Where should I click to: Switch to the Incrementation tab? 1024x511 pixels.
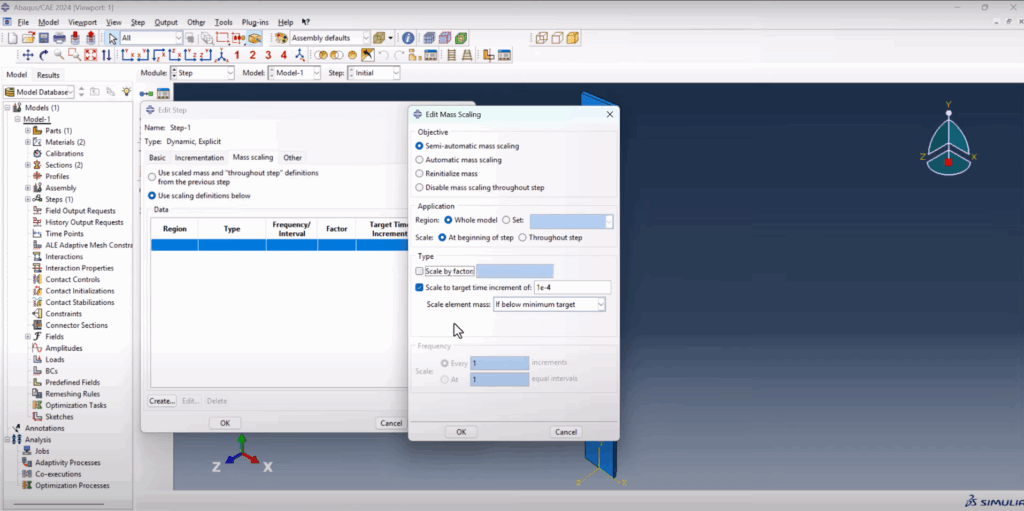[199, 157]
